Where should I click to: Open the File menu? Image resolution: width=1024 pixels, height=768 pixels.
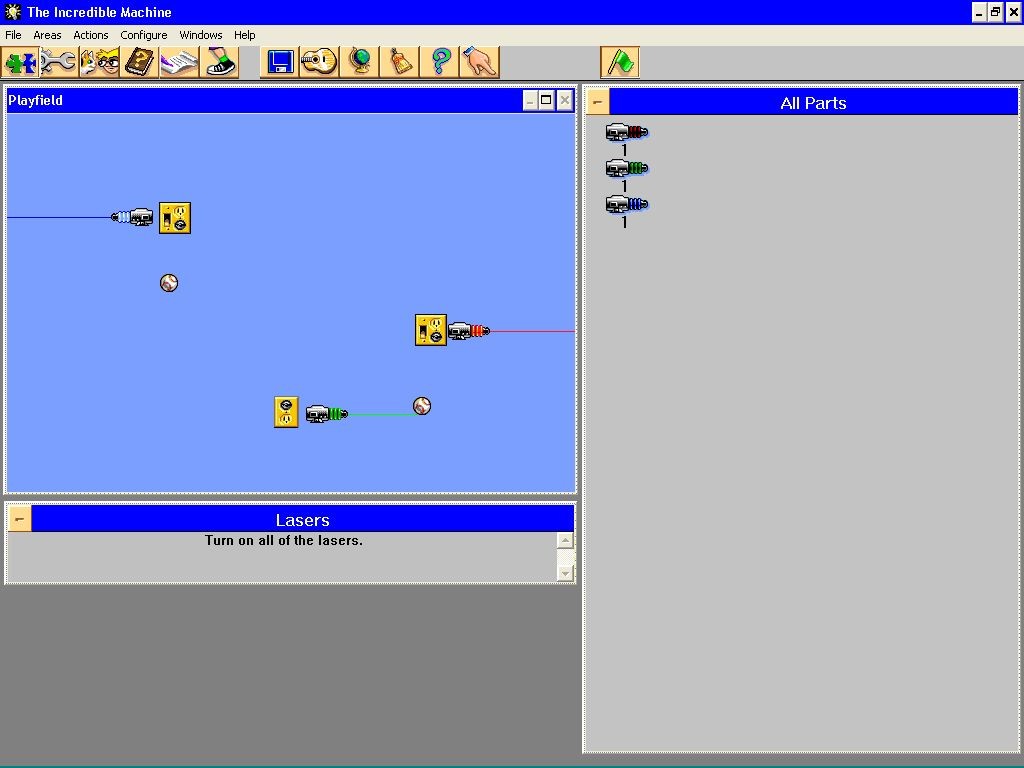pos(13,35)
